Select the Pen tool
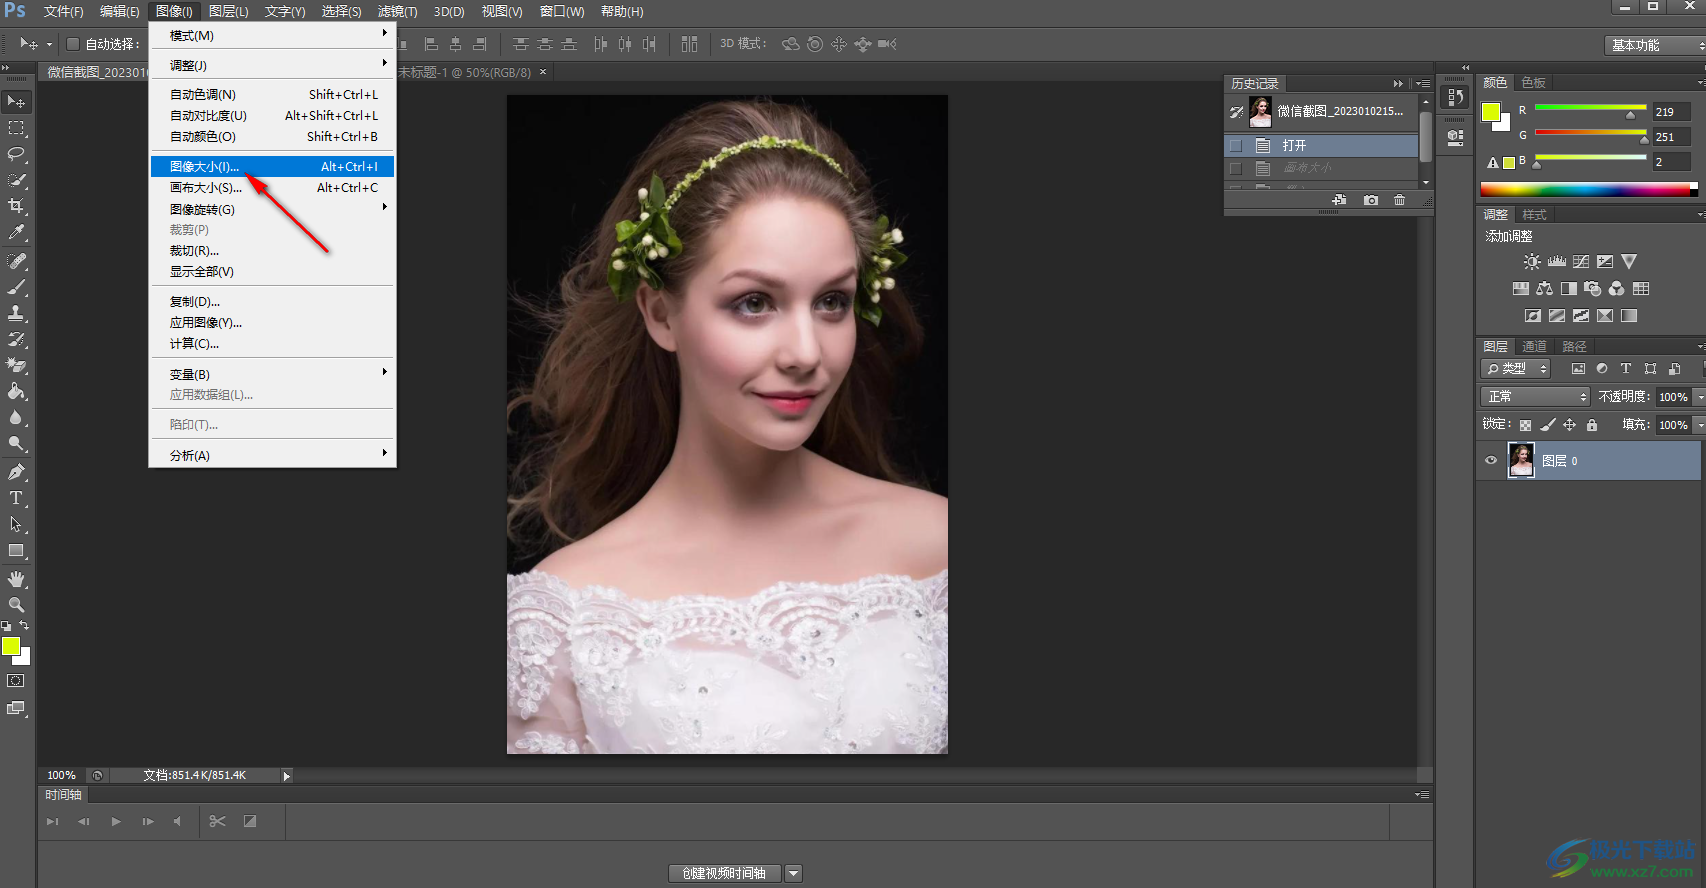 coord(17,472)
